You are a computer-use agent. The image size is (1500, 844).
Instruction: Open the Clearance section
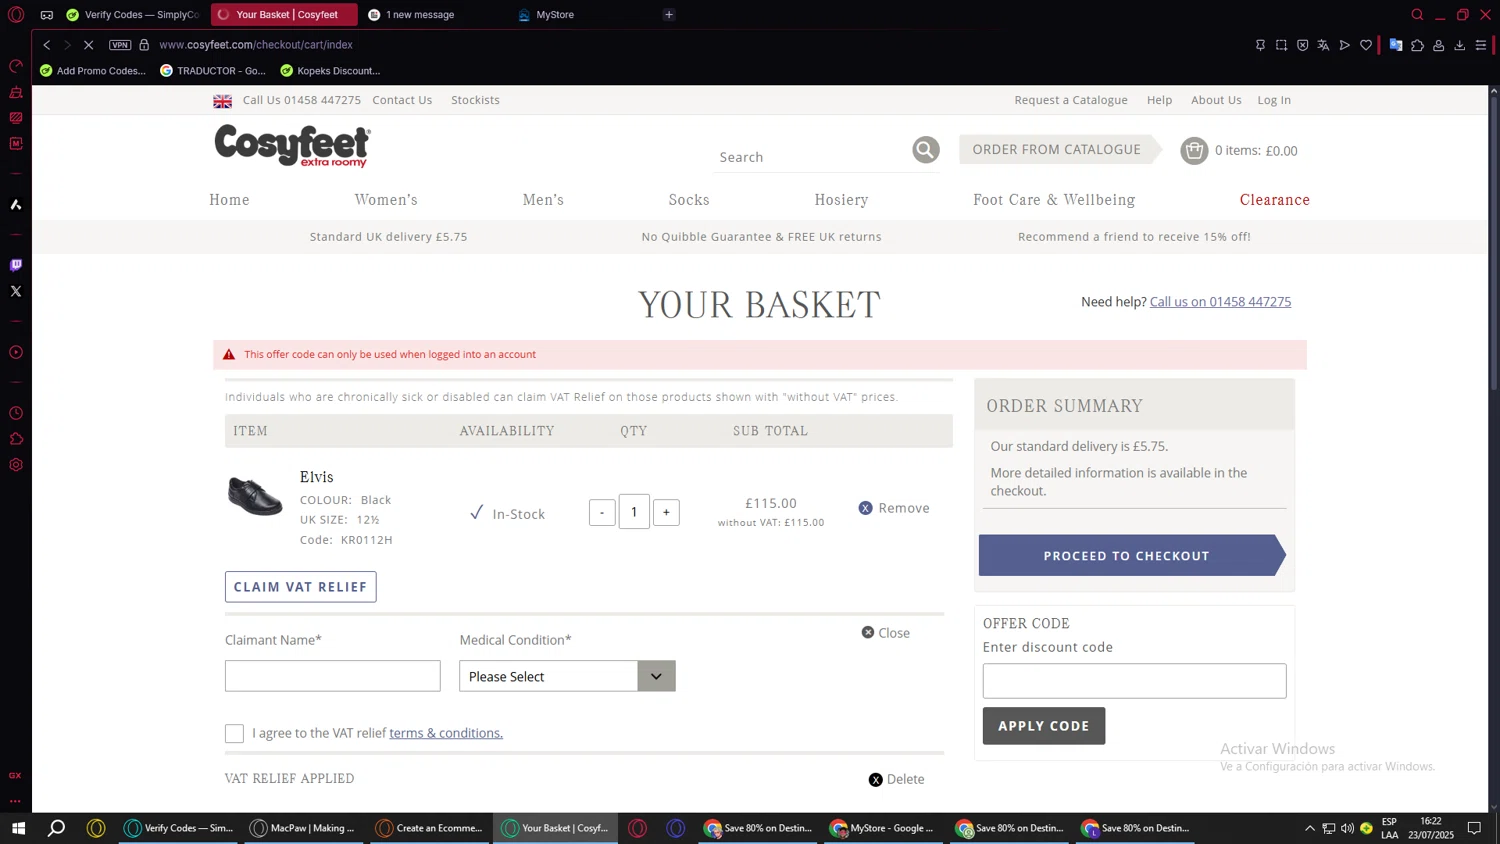1275,200
